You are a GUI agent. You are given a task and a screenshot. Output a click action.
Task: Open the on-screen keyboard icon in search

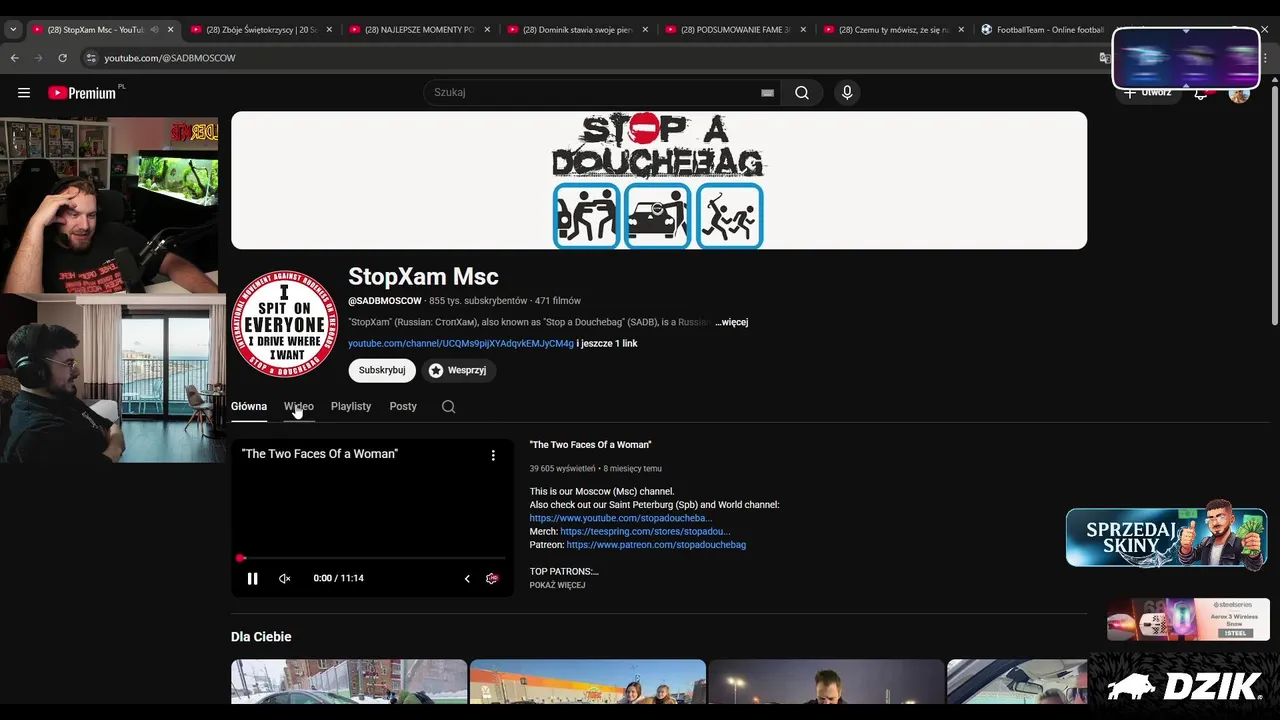click(x=767, y=93)
